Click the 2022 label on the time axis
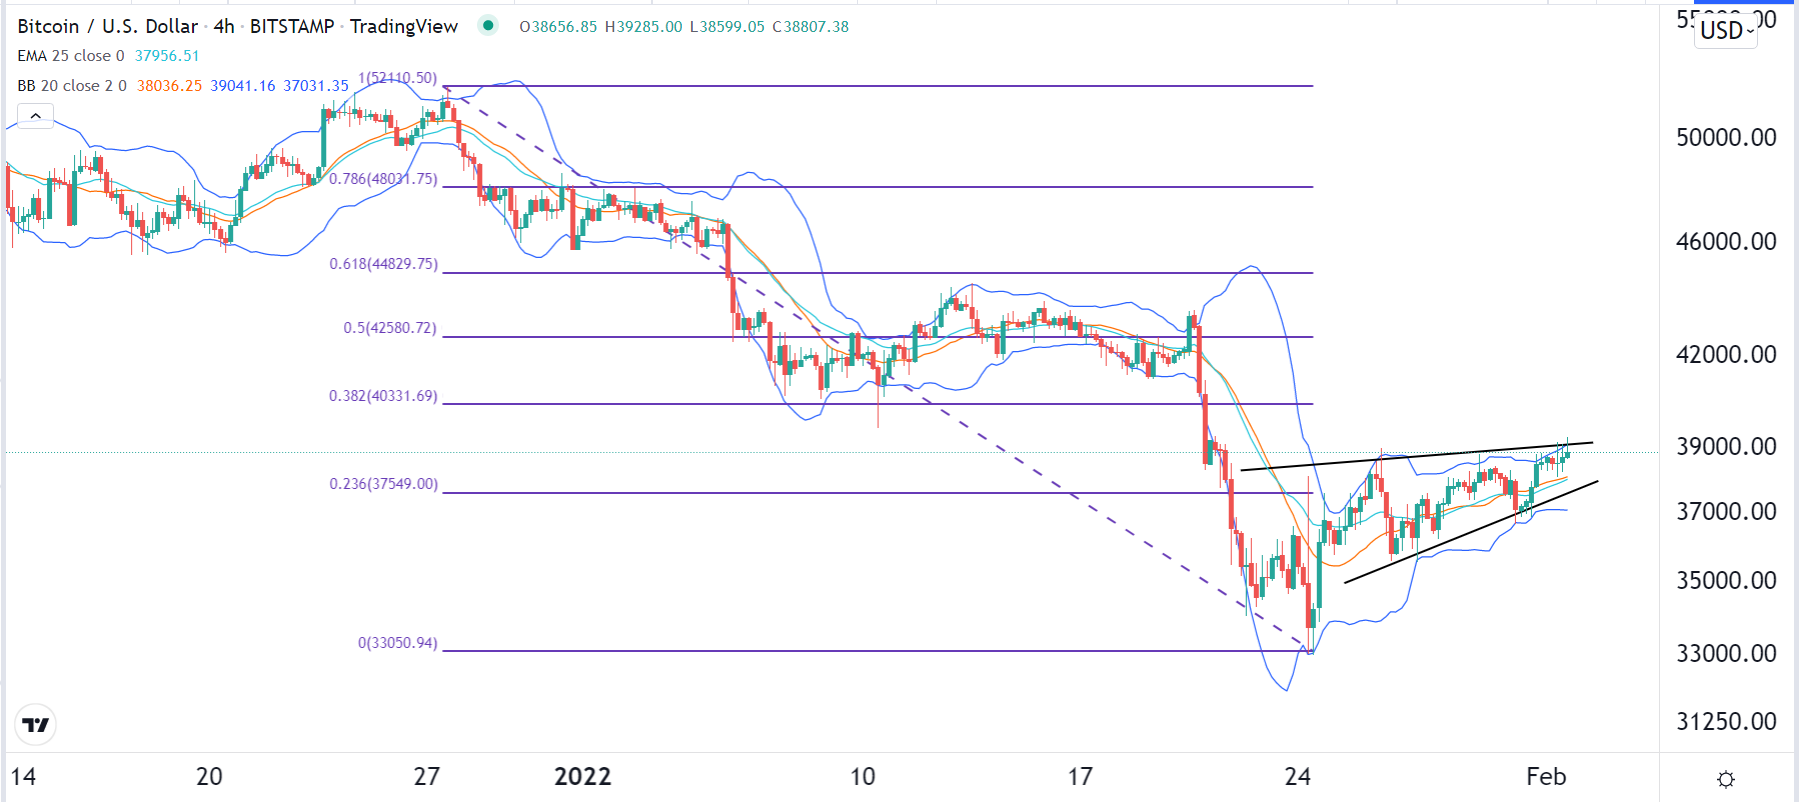Screen dimensions: 1799x802 coord(582,777)
